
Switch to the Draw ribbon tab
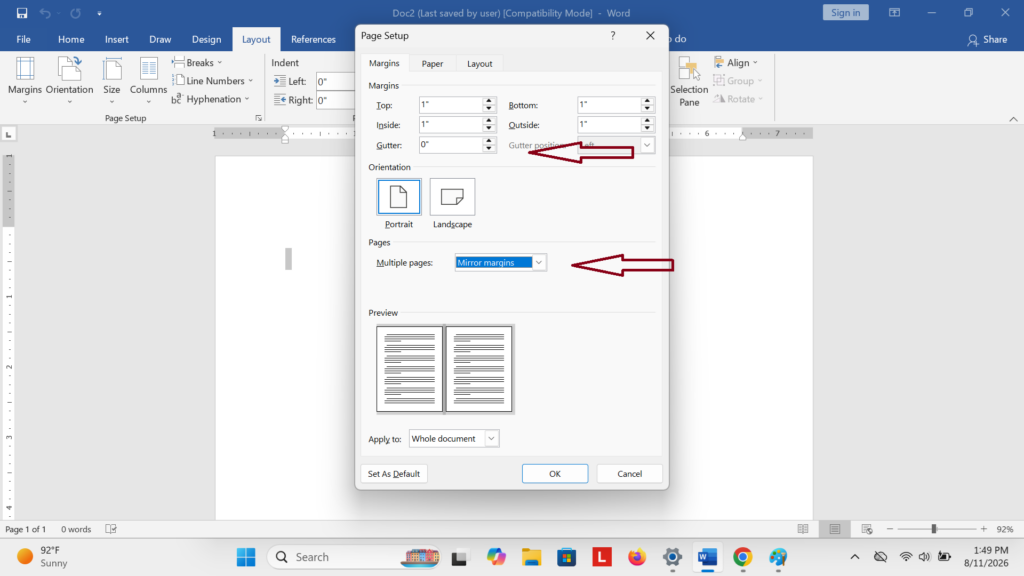point(160,39)
